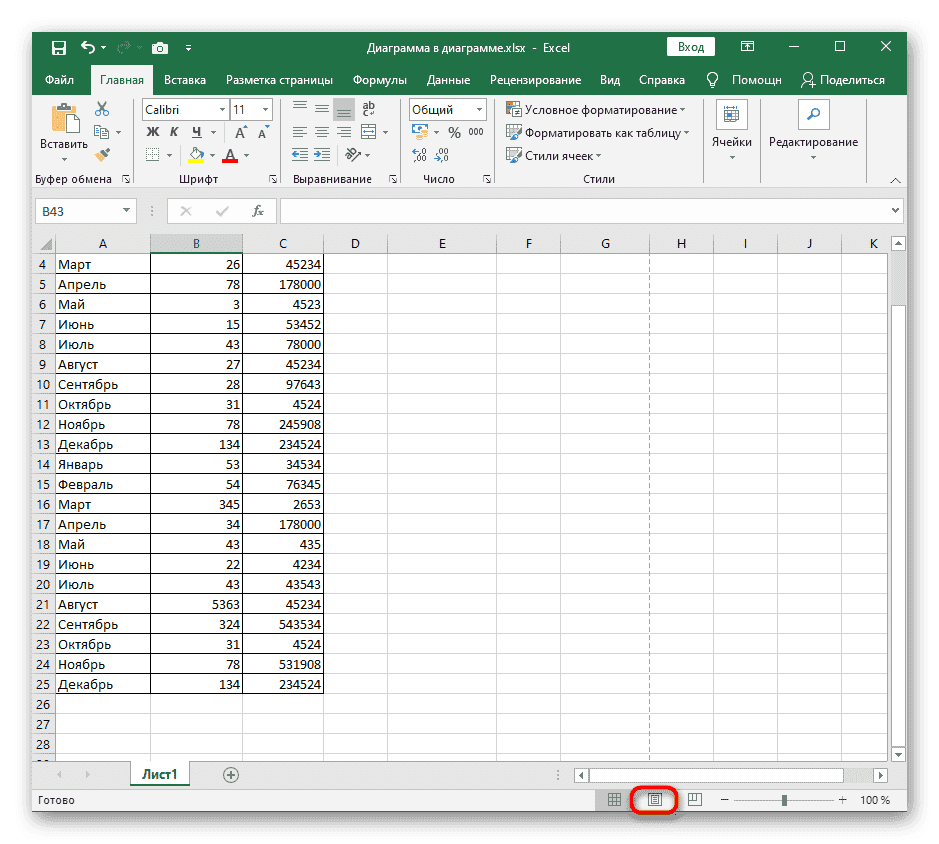Toggle italic formatting К
The height and width of the screenshot is (844, 939).
point(174,132)
